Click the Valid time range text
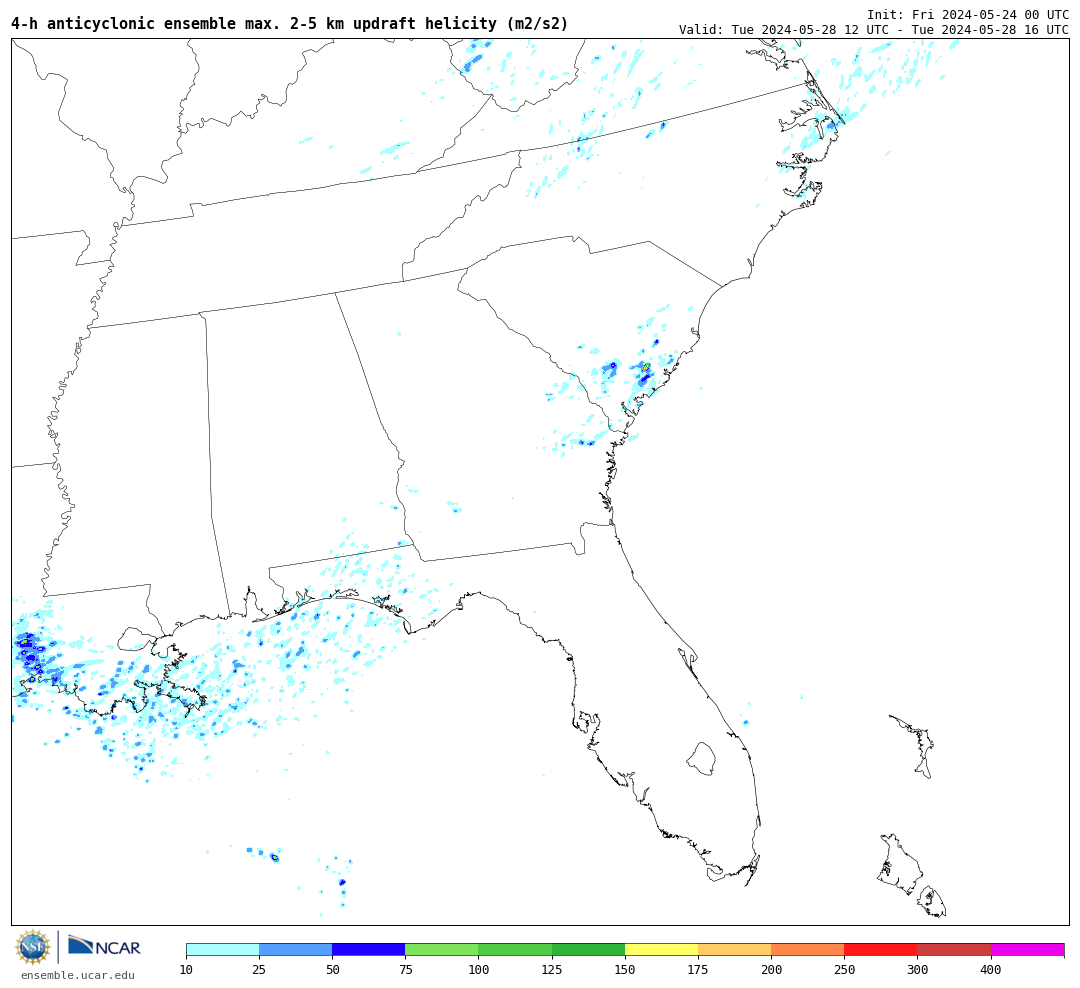 pos(874,30)
